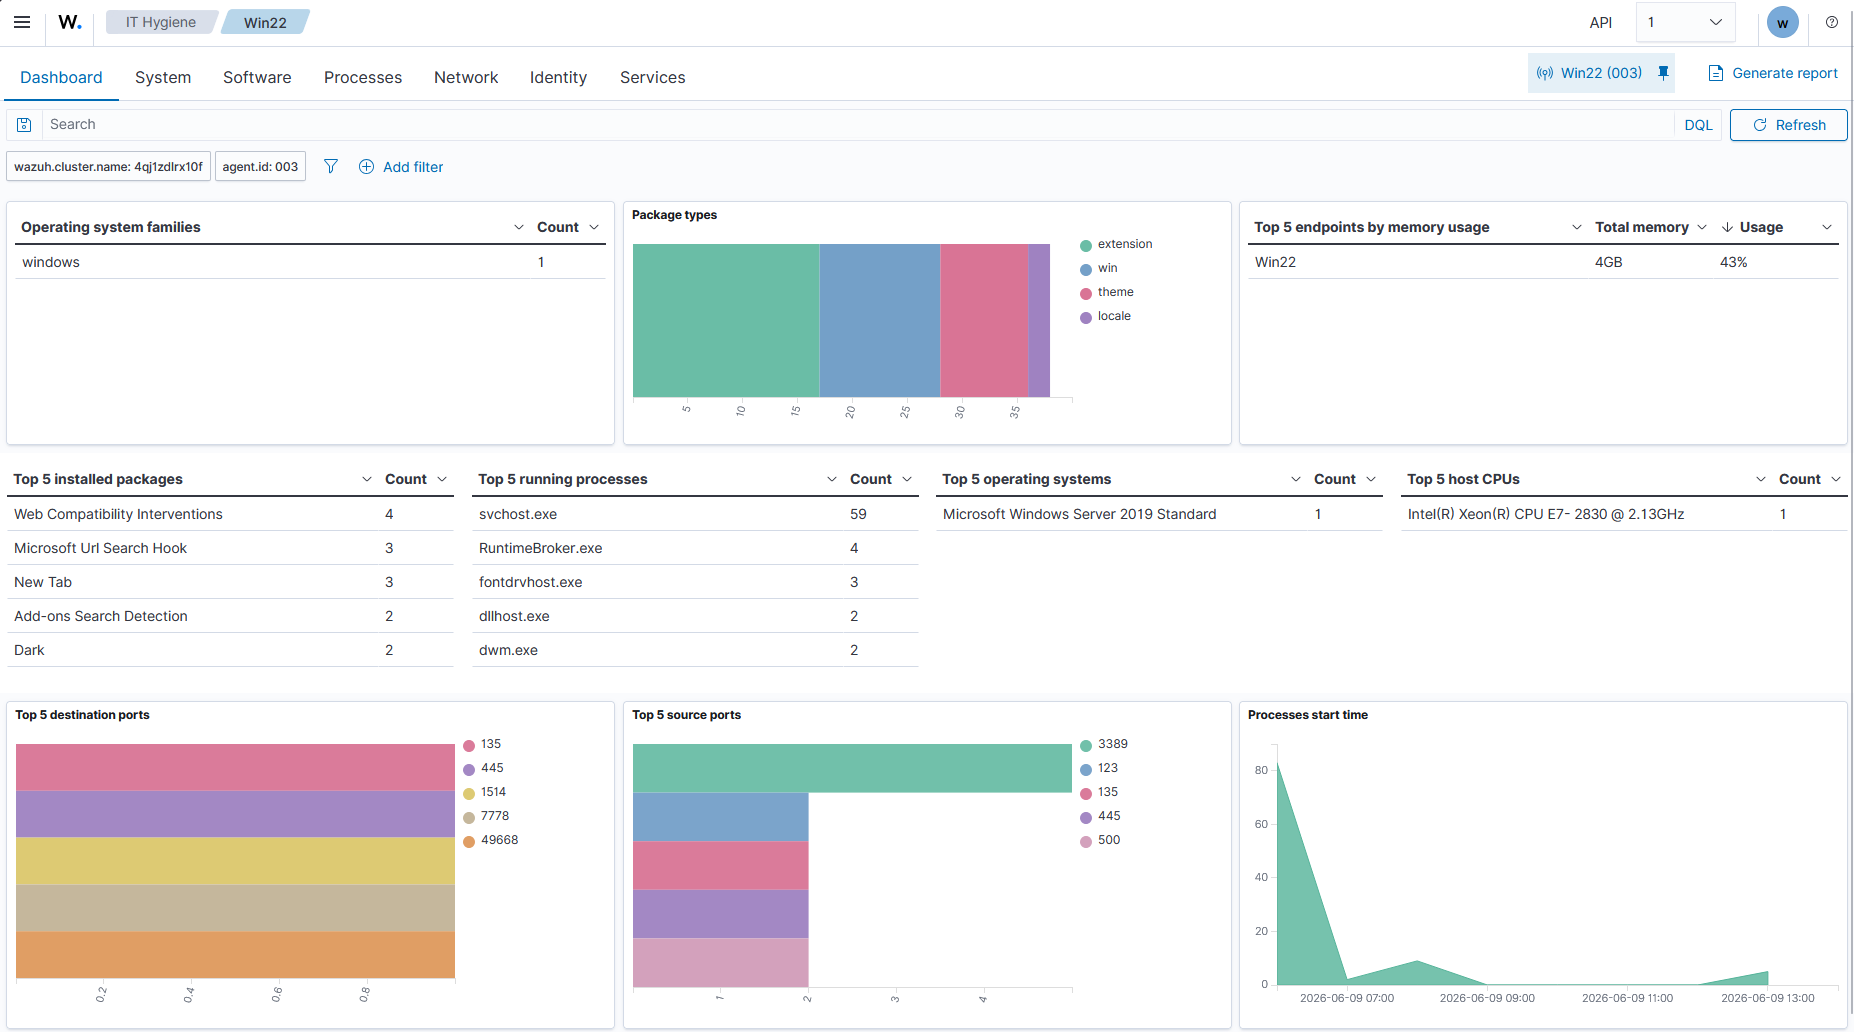This screenshot has width=1854, height=1032.
Task: Unpin the Win22 agent pin icon
Action: point(1663,73)
